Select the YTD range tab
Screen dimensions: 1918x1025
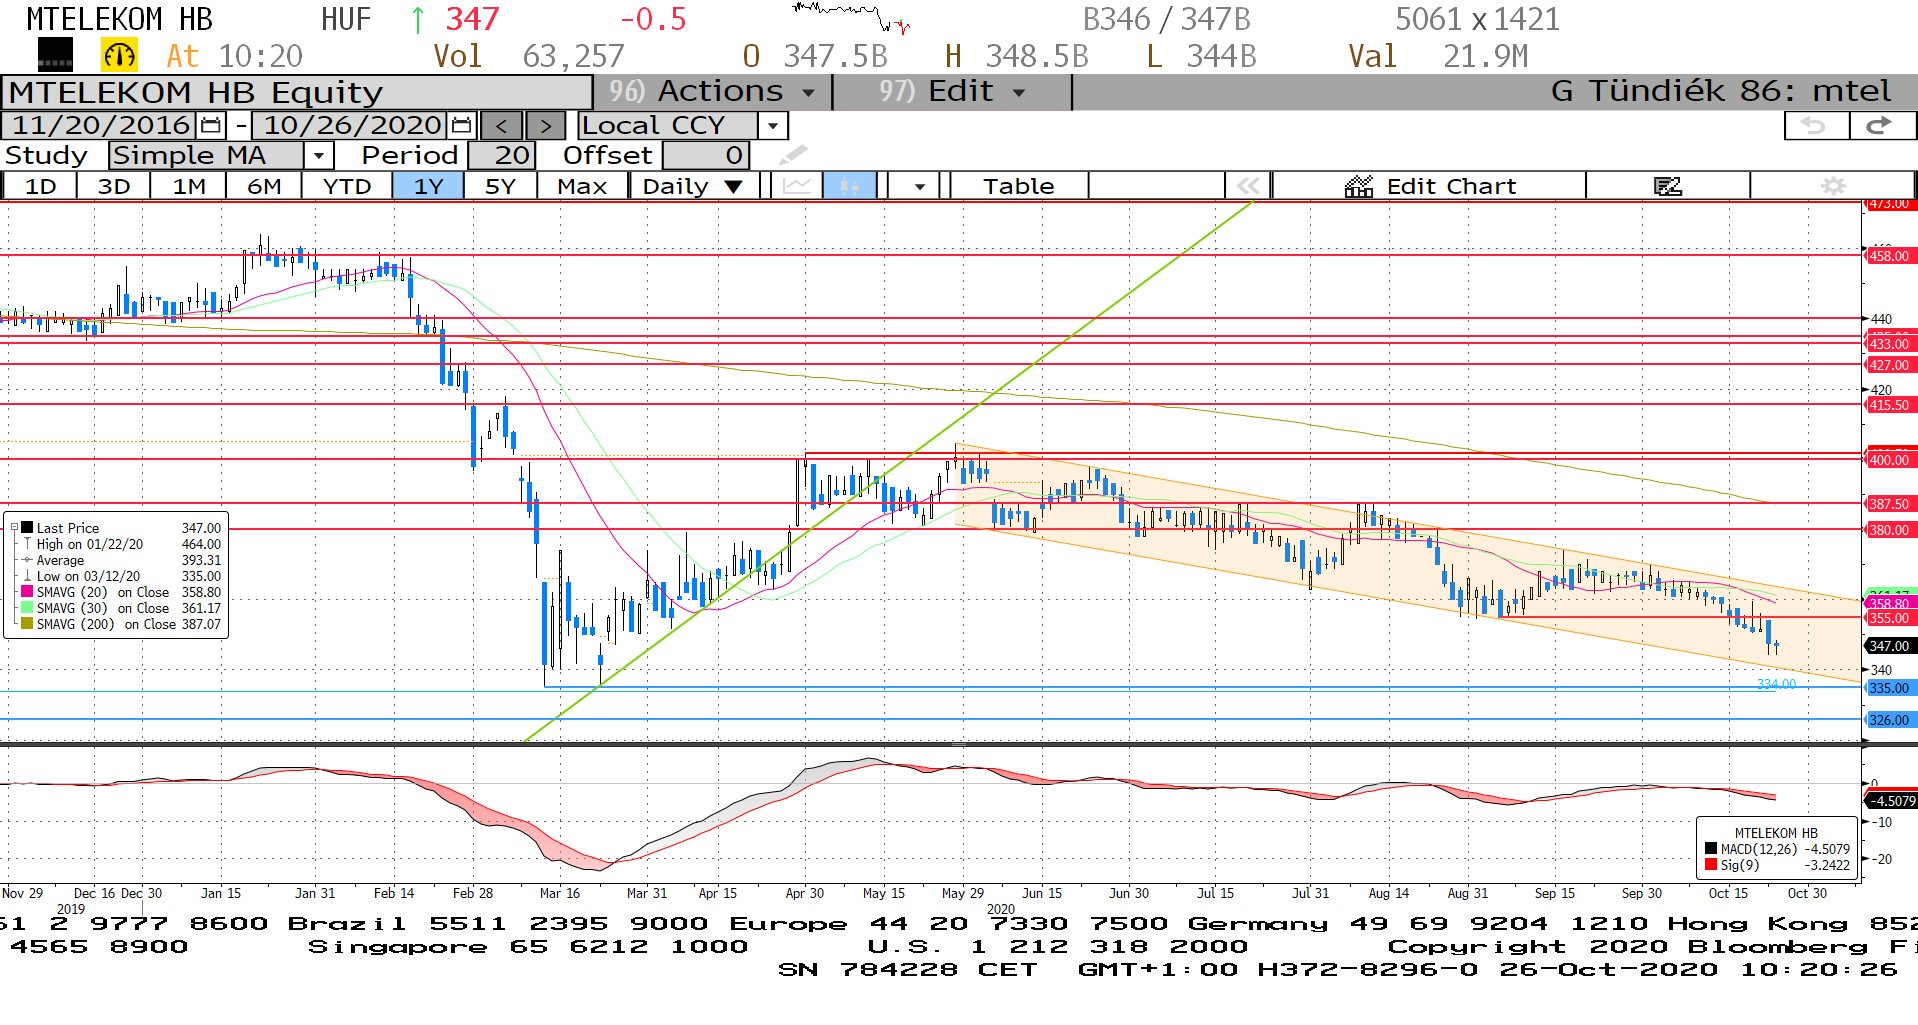(347, 186)
